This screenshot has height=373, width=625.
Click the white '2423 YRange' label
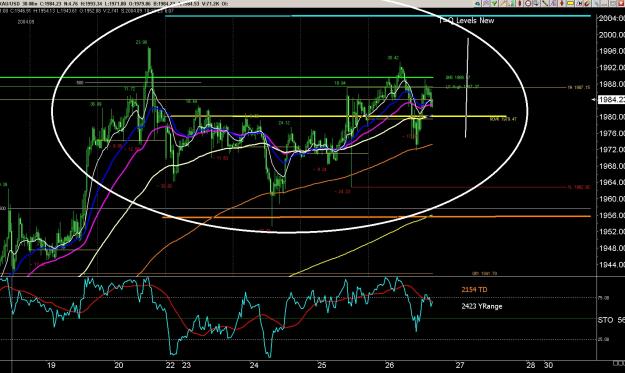[x=482, y=306]
